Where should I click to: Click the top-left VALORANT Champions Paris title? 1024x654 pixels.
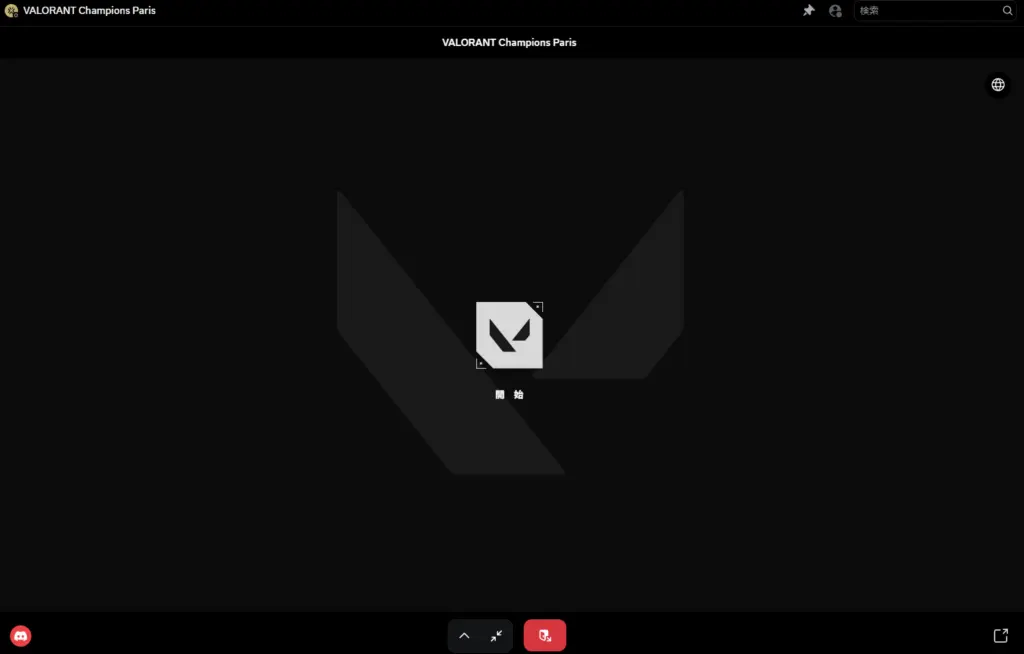pos(89,11)
